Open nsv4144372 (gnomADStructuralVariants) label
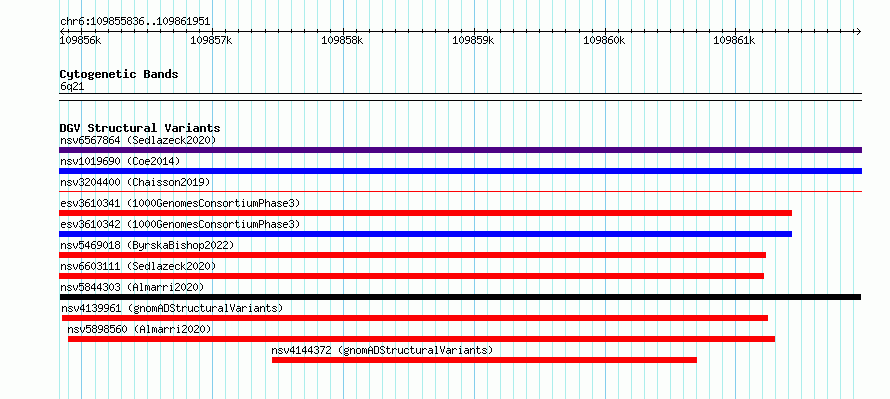Image resolution: width=890 pixels, height=399 pixels. click(x=383, y=350)
